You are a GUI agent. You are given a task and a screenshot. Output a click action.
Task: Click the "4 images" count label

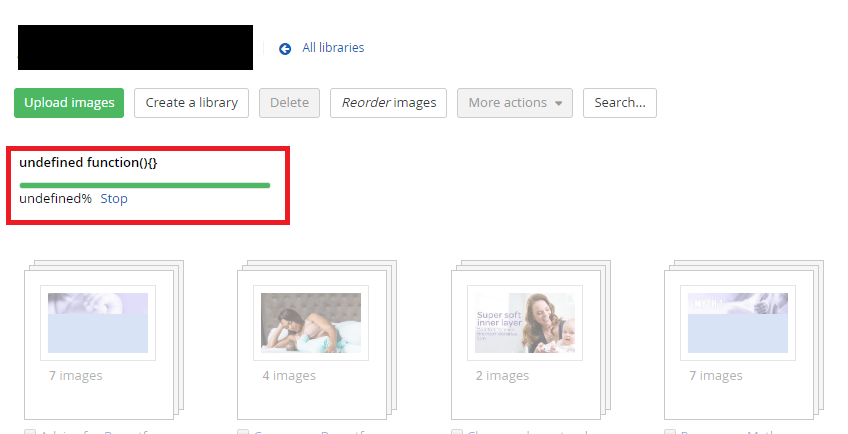(289, 376)
